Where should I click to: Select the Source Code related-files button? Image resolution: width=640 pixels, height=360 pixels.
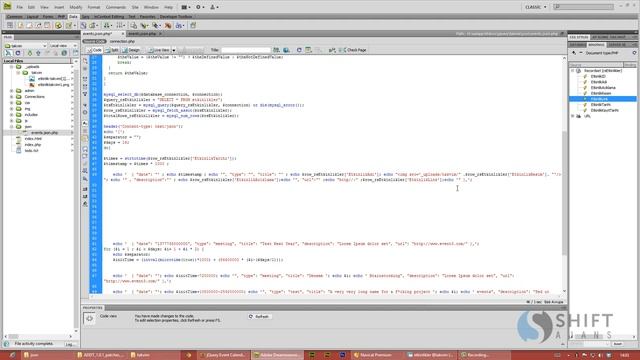click(x=94, y=41)
